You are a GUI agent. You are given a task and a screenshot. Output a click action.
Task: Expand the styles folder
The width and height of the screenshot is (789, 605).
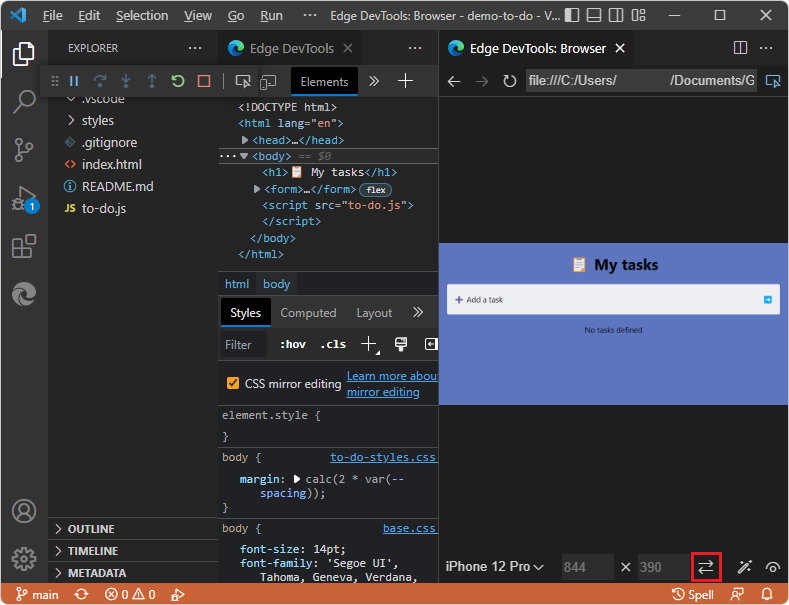click(97, 120)
